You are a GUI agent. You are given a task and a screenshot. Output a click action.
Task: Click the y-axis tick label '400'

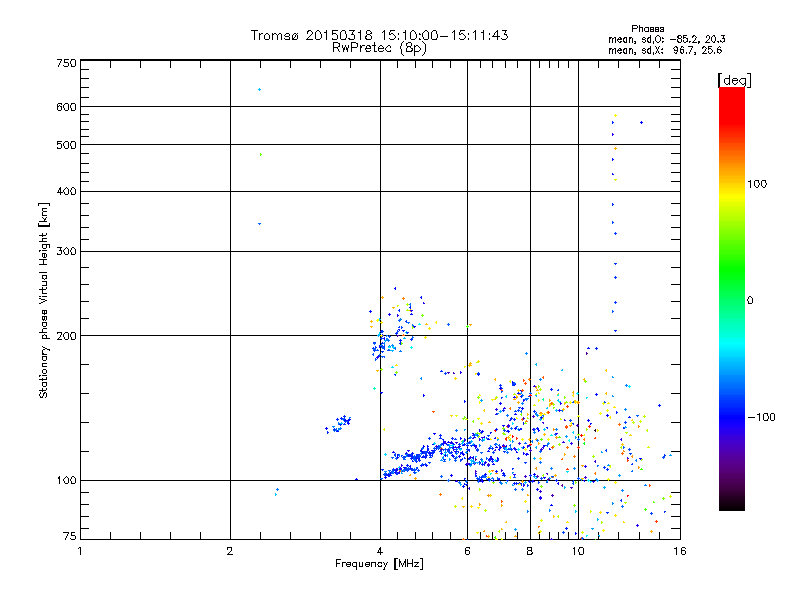coord(66,191)
